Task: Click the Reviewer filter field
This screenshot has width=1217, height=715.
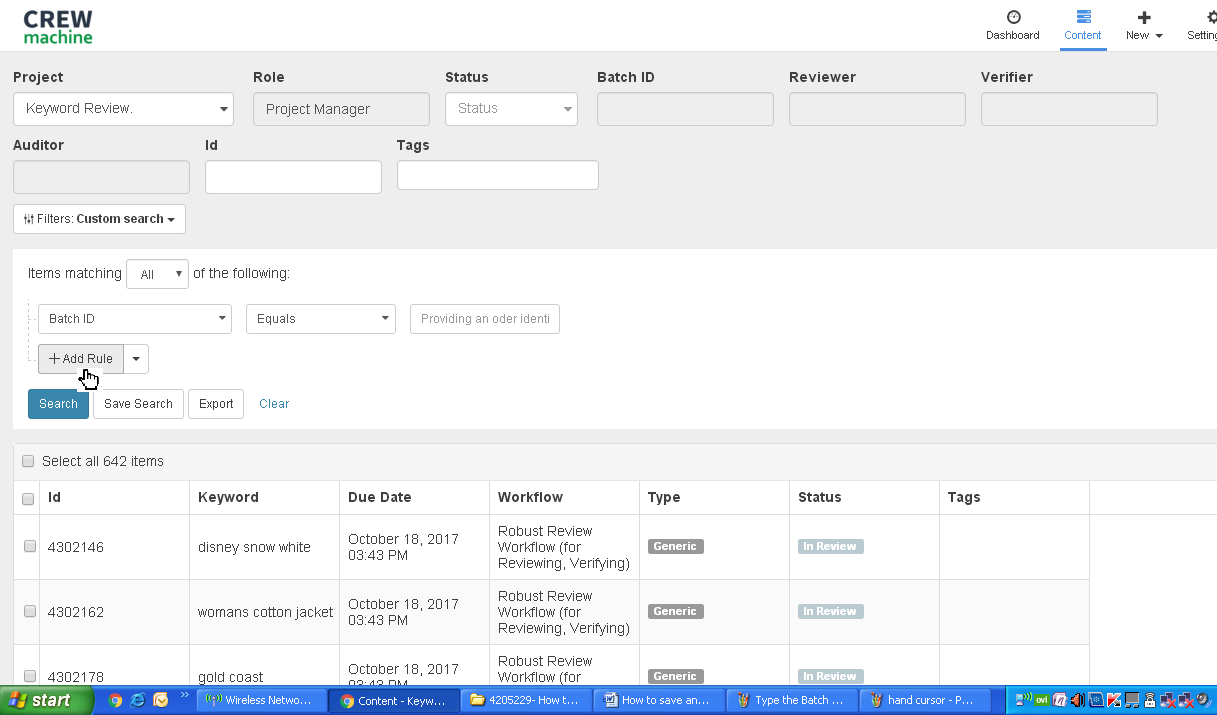Action: 877,109
